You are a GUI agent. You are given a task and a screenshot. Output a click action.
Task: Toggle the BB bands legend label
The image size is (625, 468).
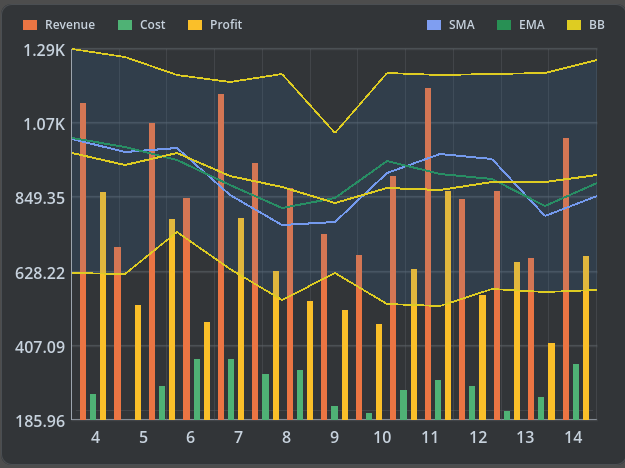click(597, 24)
